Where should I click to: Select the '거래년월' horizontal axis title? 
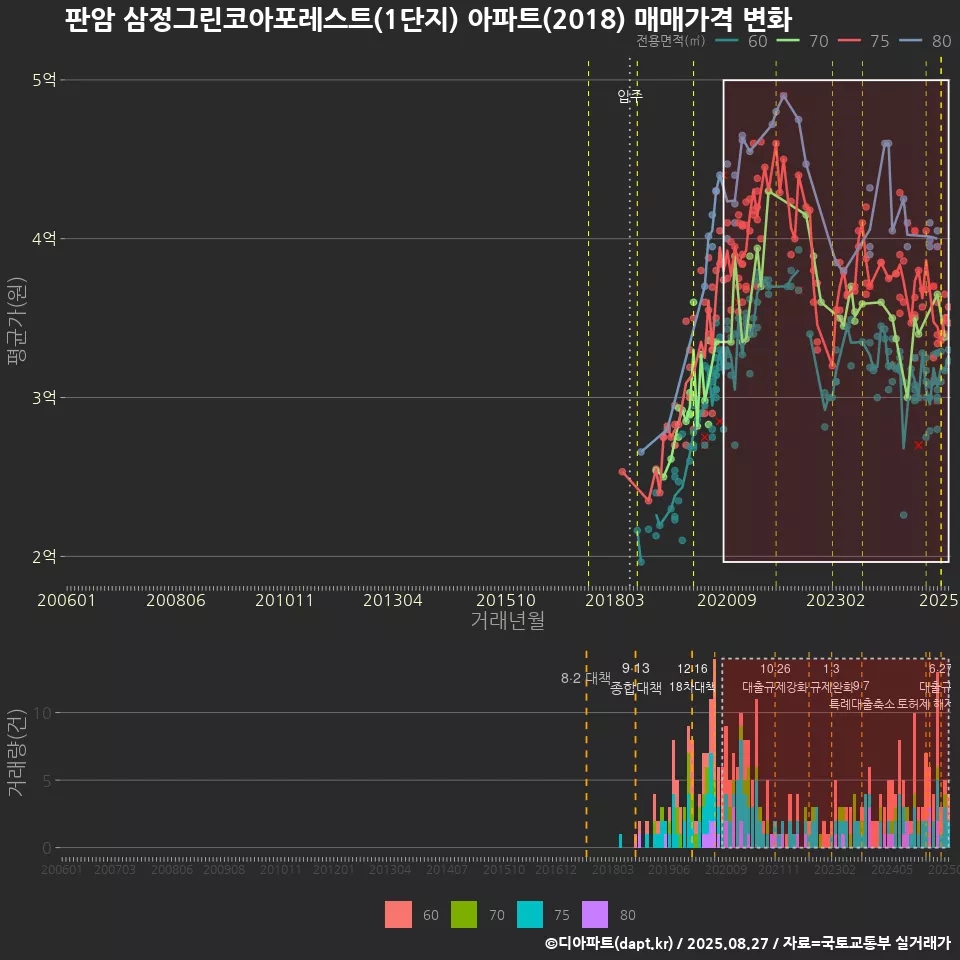coord(508,620)
